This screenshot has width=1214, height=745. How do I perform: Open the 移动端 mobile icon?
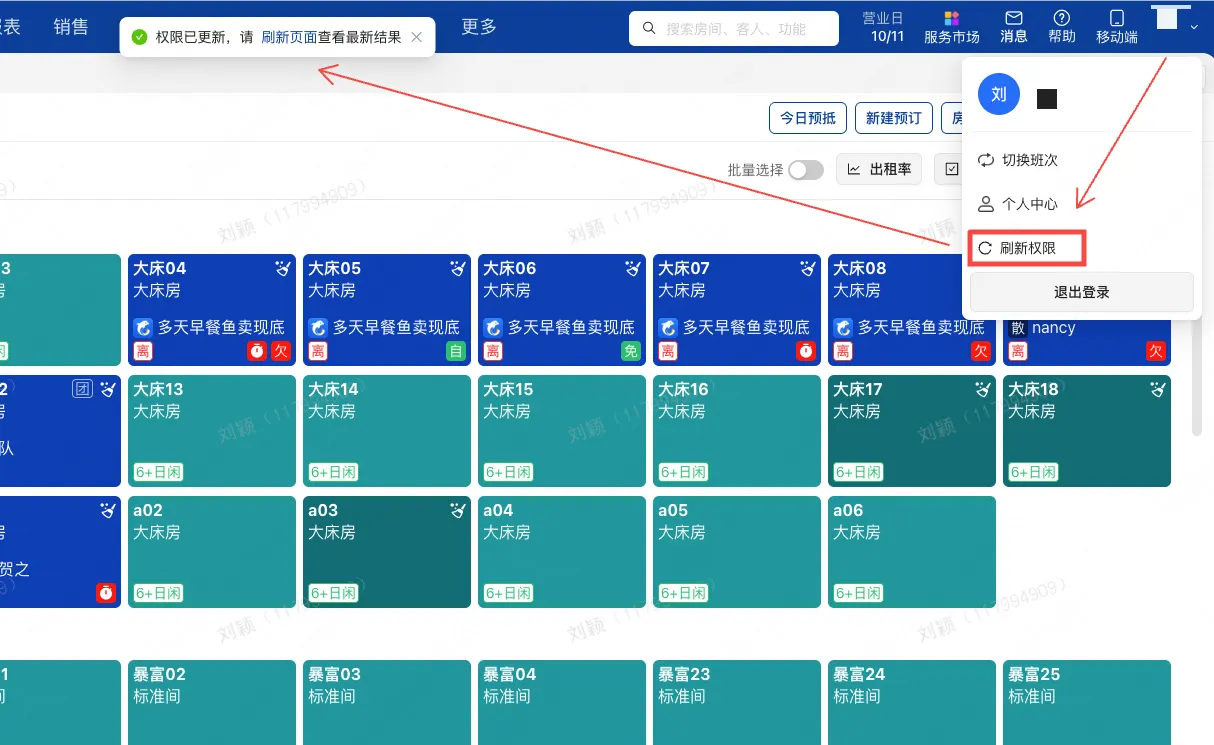[x=1116, y=25]
